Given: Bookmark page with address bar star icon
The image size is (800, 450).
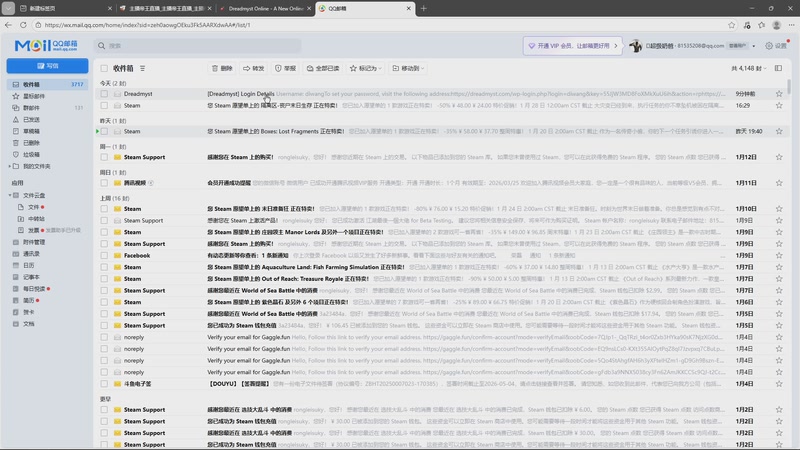Looking at the screenshot, I should tap(732, 25).
